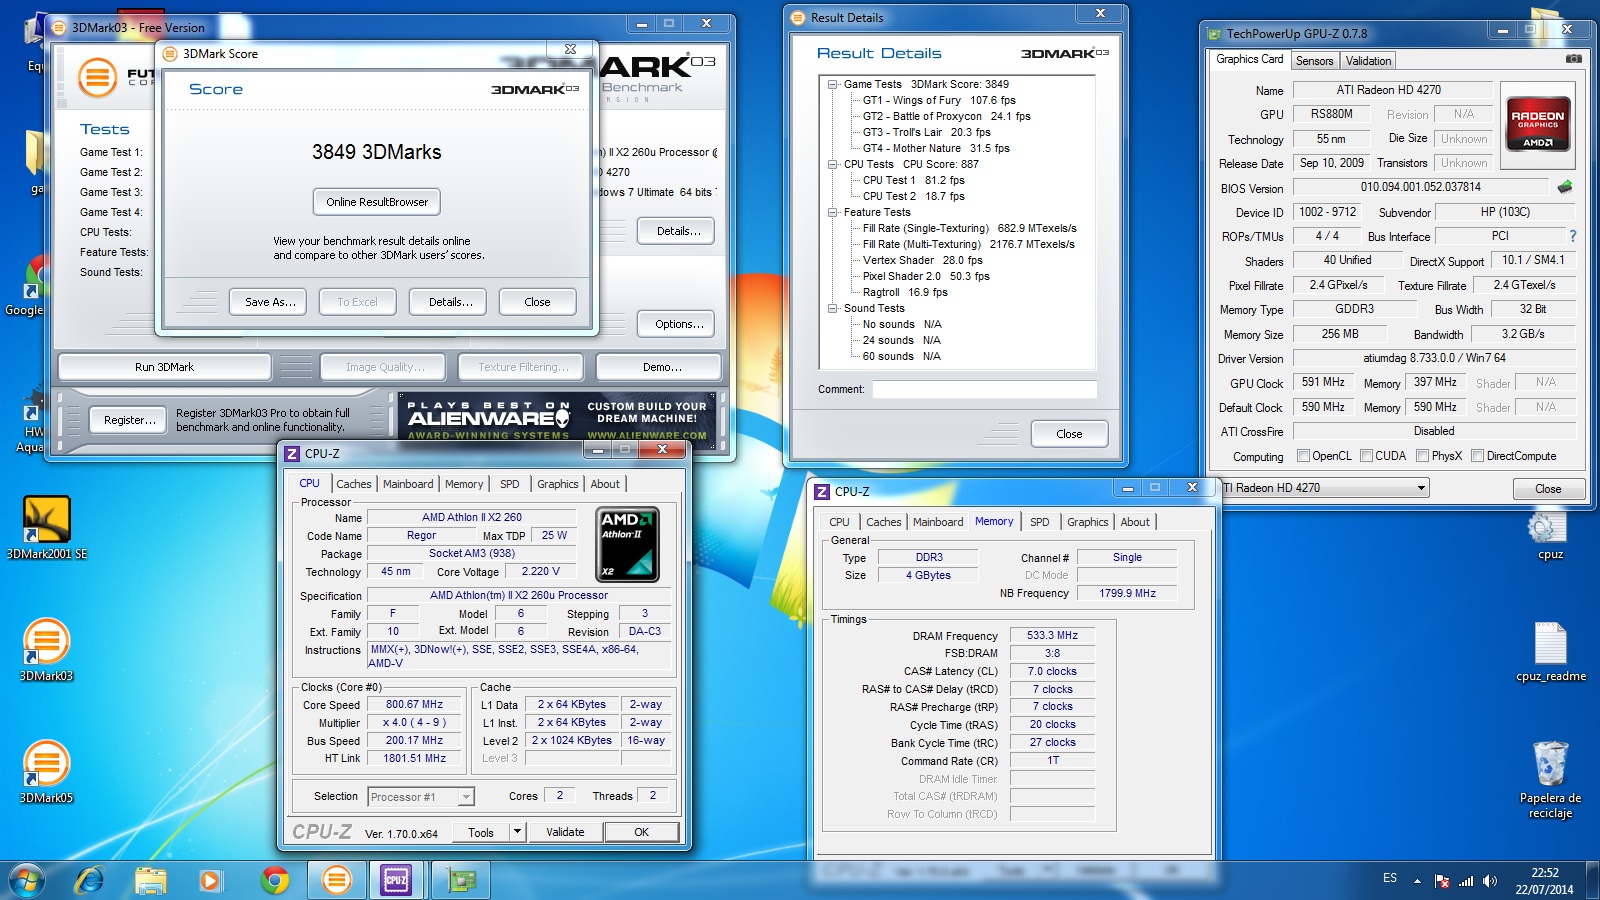Open 3DMark03 desktop shortcut
Image resolution: width=1600 pixels, height=900 pixels.
(46, 650)
